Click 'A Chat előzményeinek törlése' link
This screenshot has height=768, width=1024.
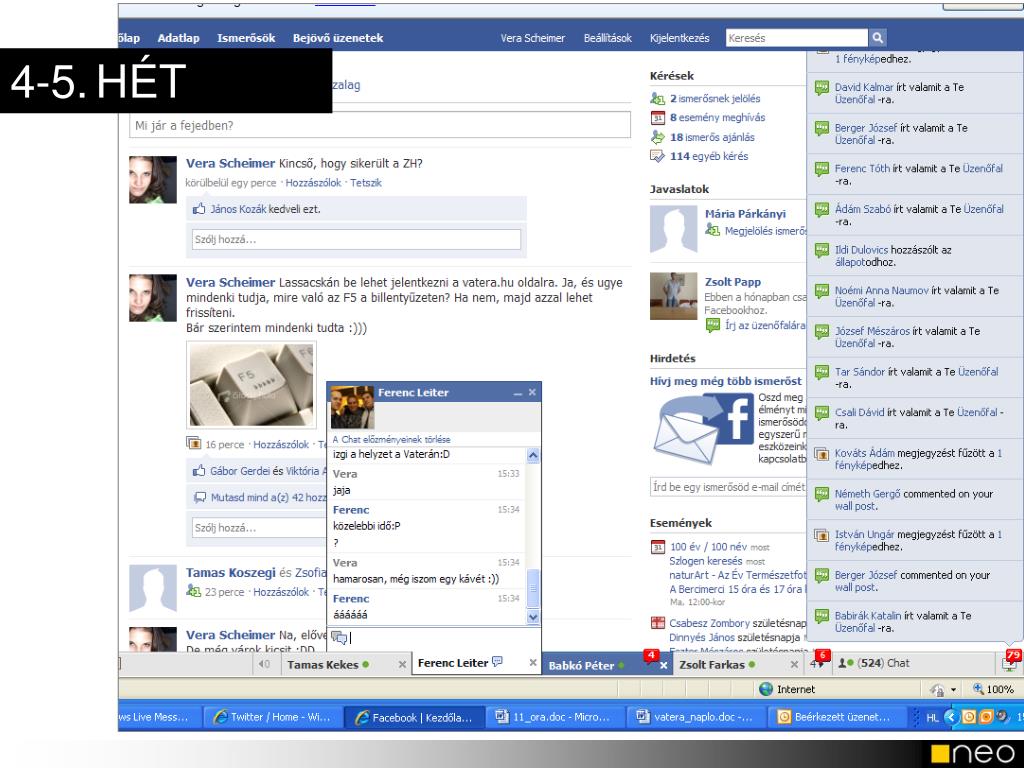(x=391, y=440)
